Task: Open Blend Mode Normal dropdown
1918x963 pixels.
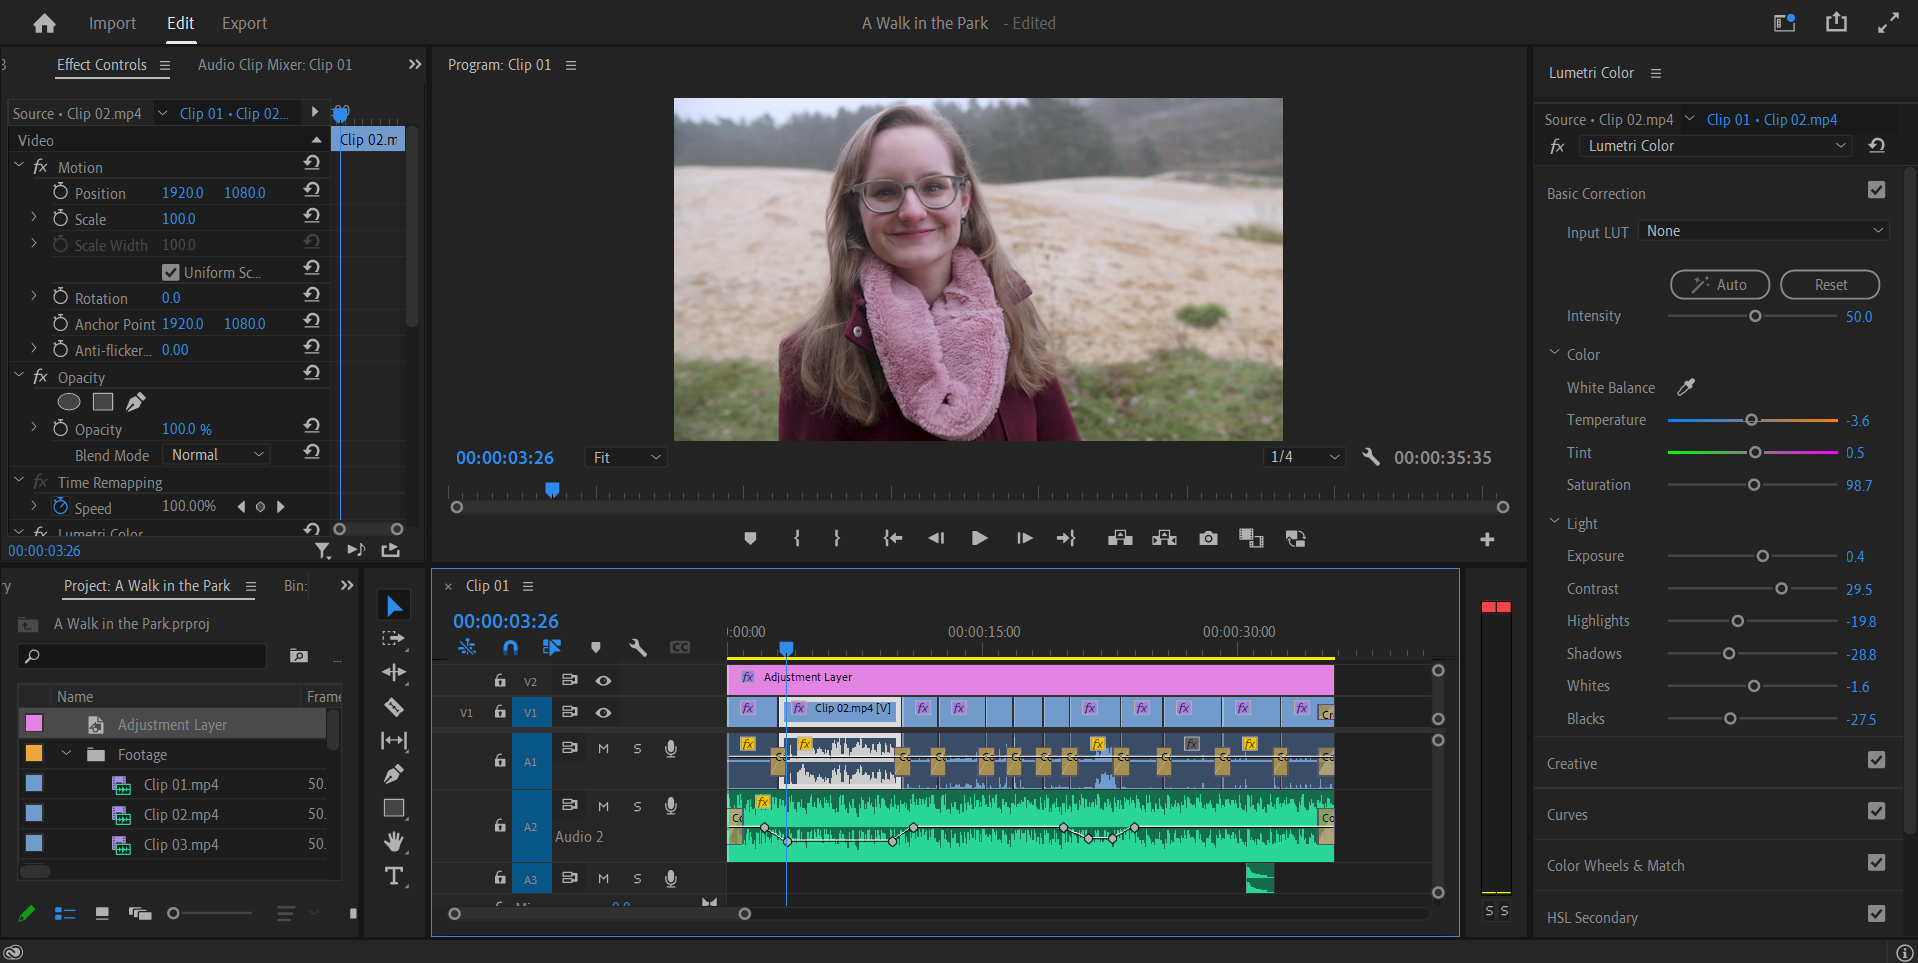Action: (x=217, y=455)
